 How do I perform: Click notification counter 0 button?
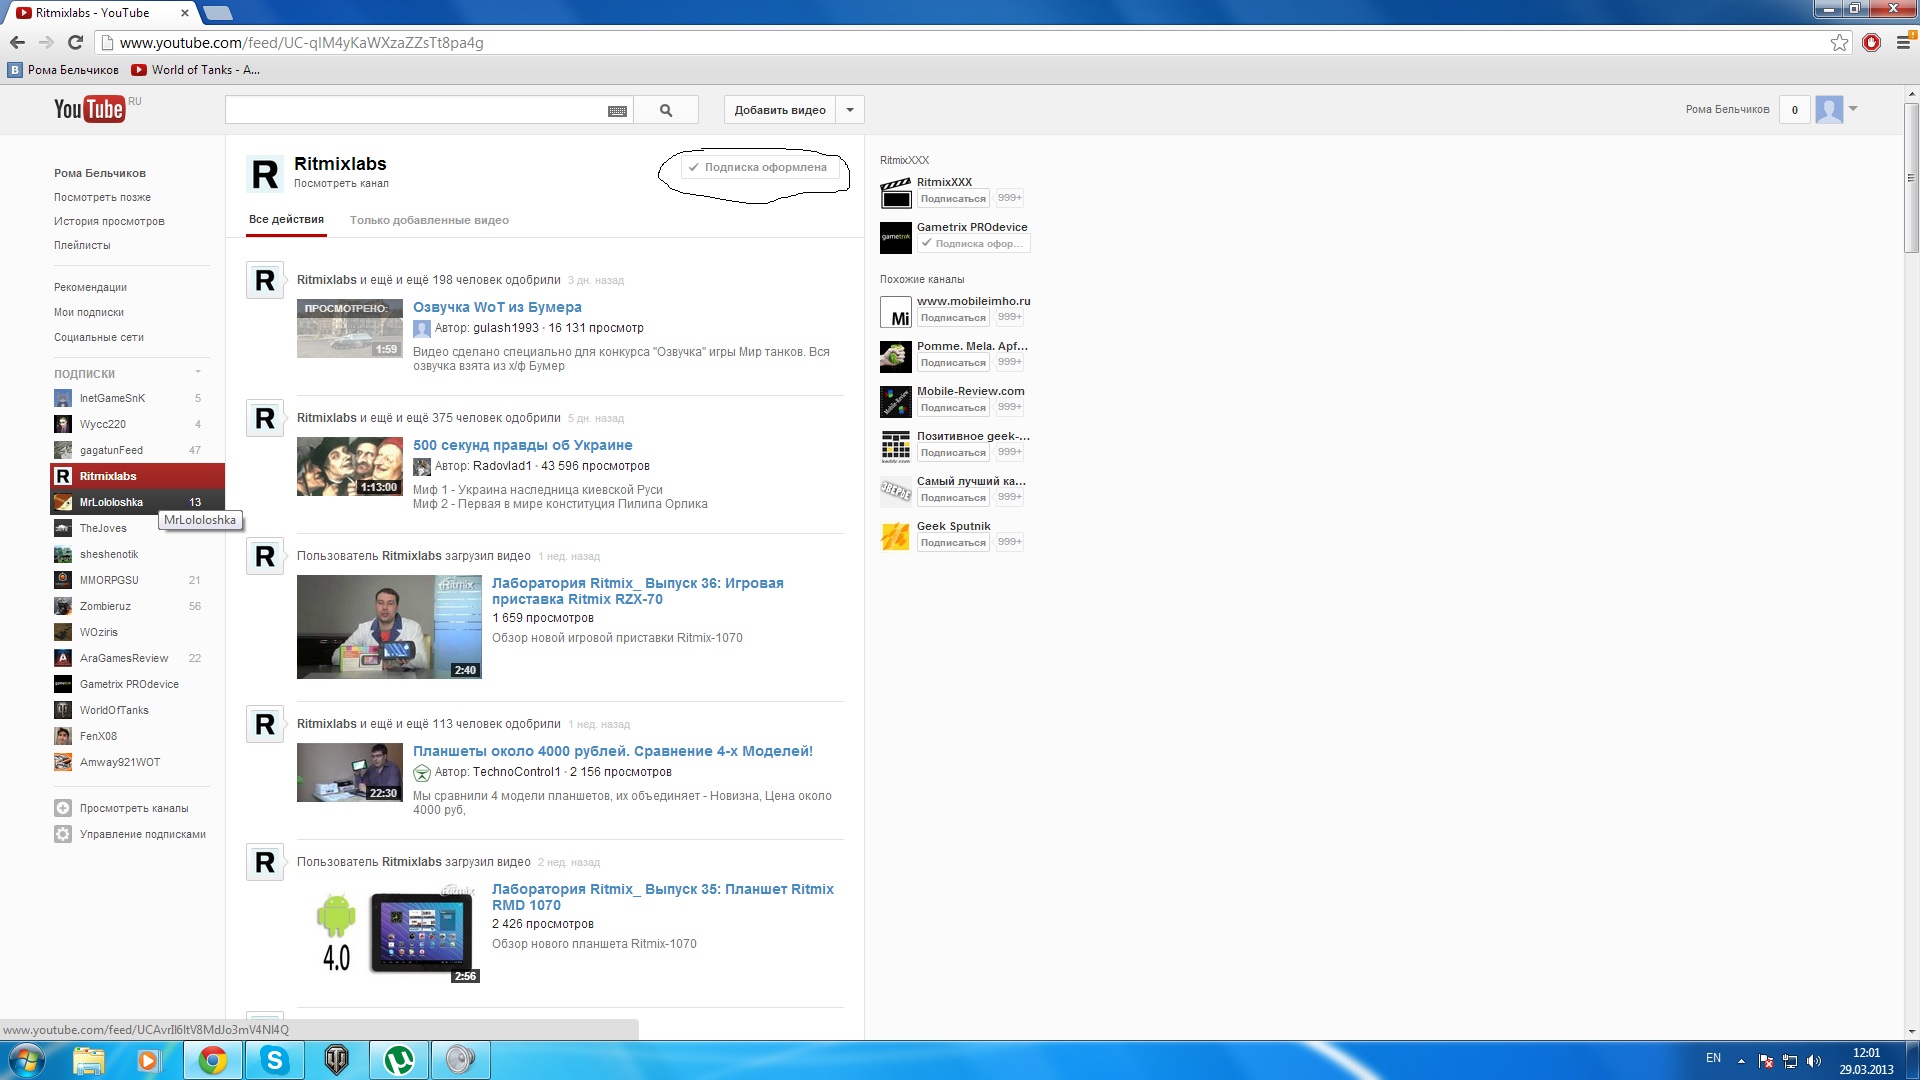[1794, 110]
